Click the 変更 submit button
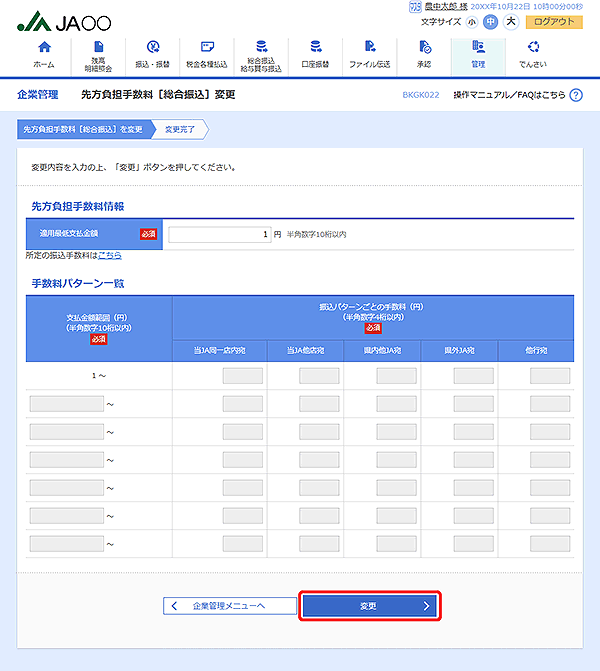The image size is (600, 671). (370, 606)
